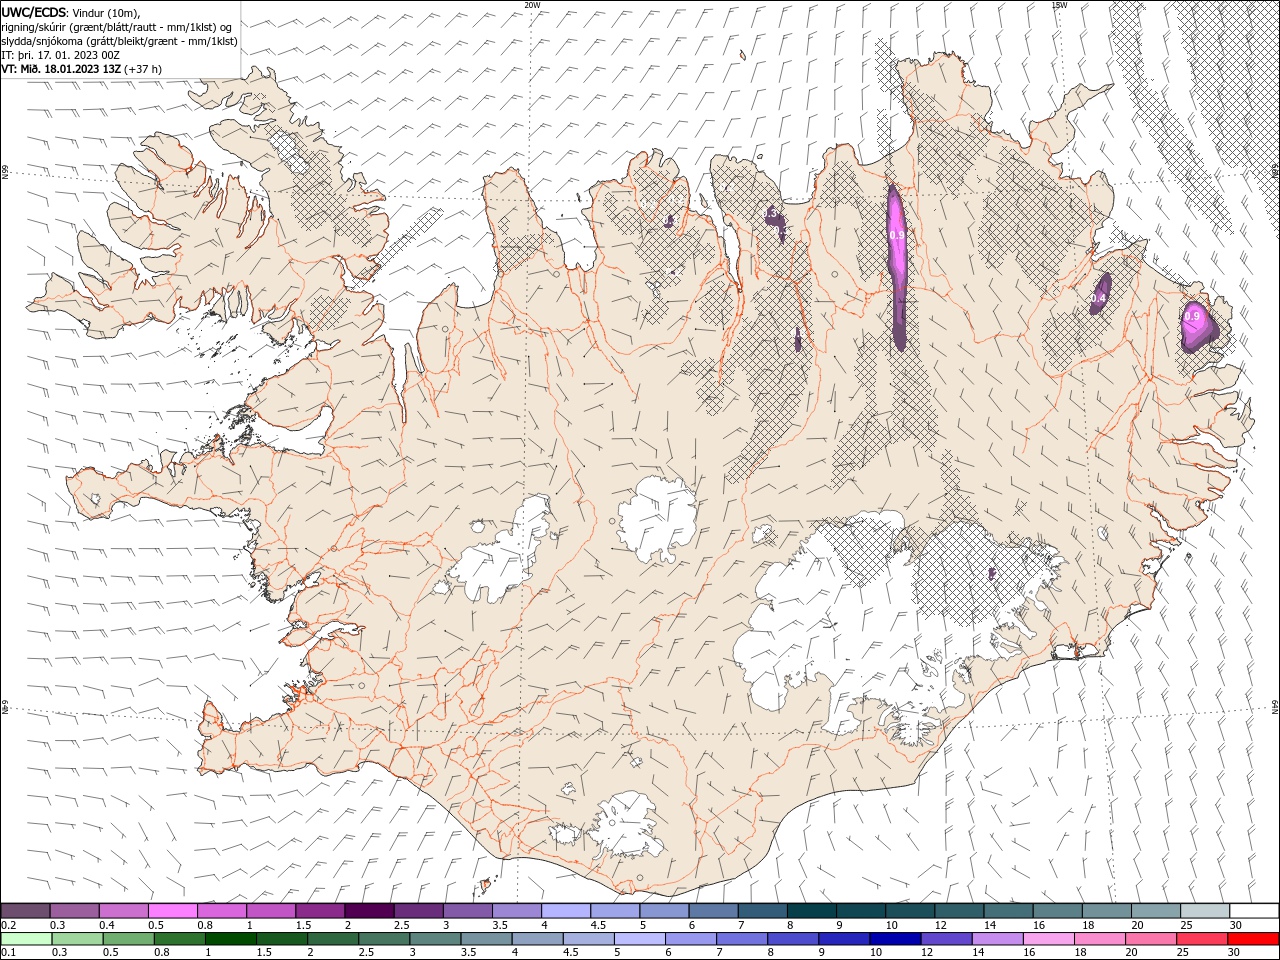Pick the red-pink rain swatch at 25
The image size is (1280, 960).
(x=1201, y=939)
